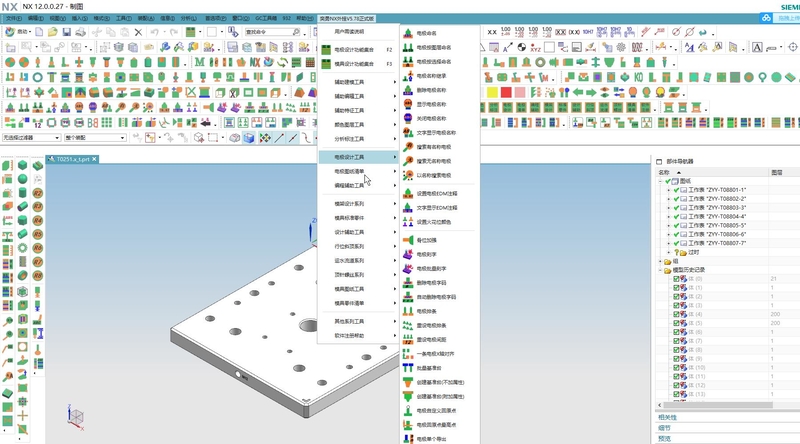Expand the 工作表 "ZYY-T08801-1" node

[669, 190]
